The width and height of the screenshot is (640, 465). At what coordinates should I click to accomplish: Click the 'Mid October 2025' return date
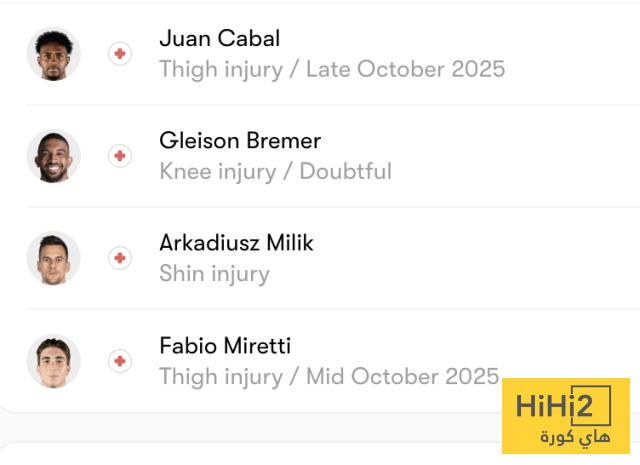tap(402, 376)
